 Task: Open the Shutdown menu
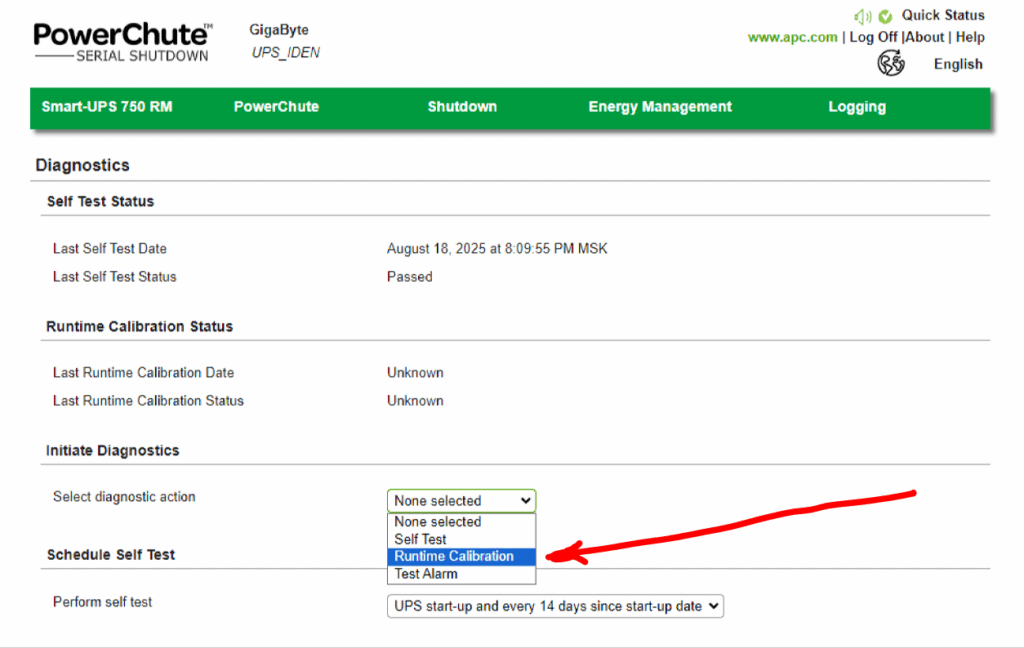[x=462, y=106]
